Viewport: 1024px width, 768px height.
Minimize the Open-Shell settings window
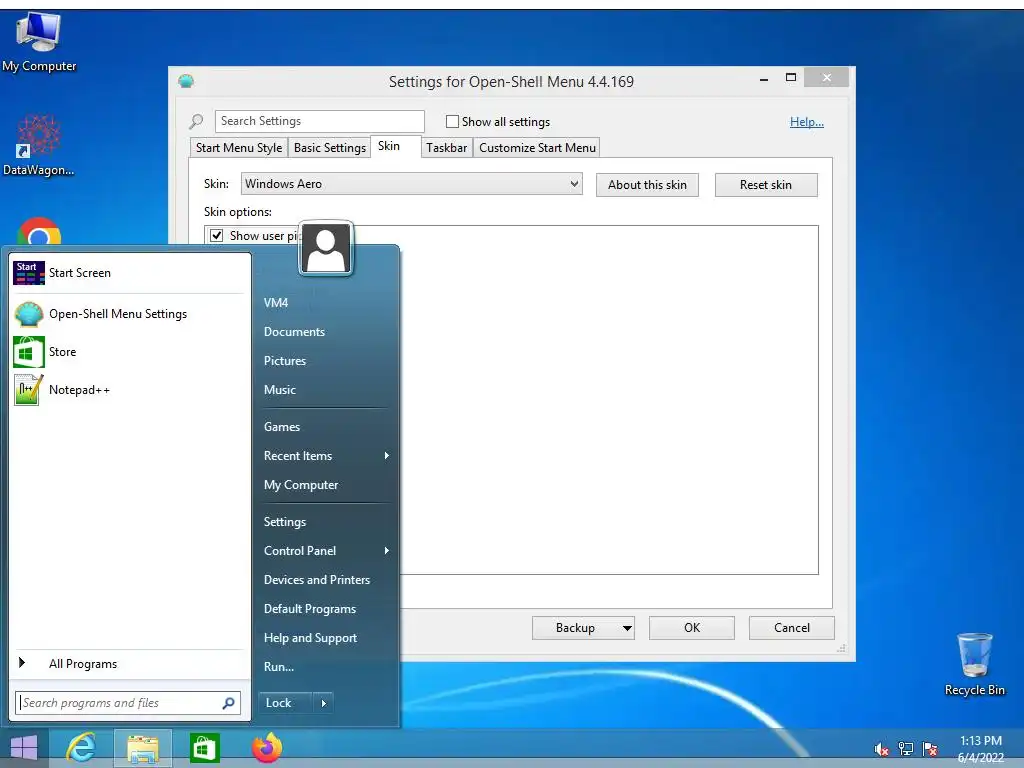(x=764, y=79)
